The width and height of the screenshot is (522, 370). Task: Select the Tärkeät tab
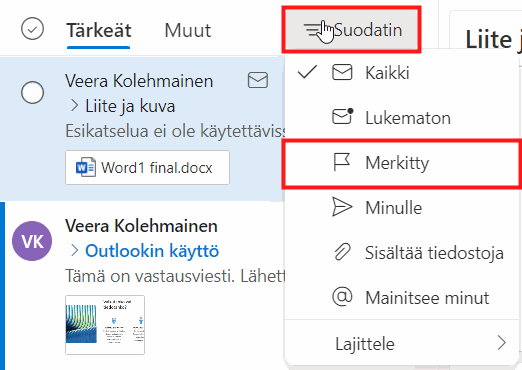tap(99, 30)
